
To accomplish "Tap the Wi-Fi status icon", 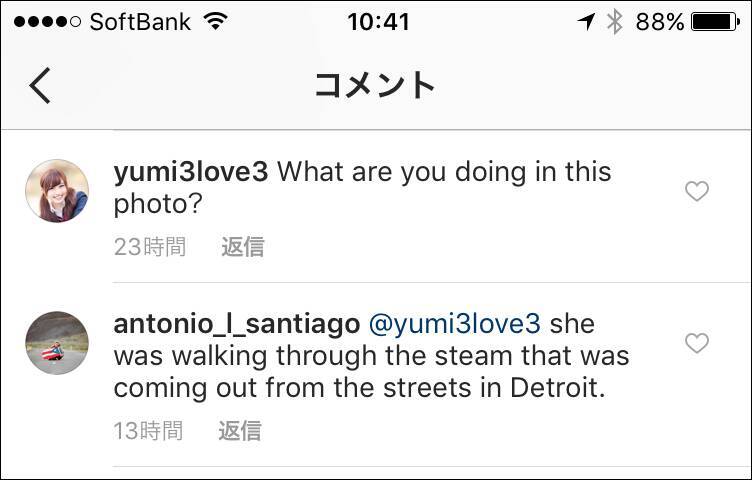I will [214, 22].
